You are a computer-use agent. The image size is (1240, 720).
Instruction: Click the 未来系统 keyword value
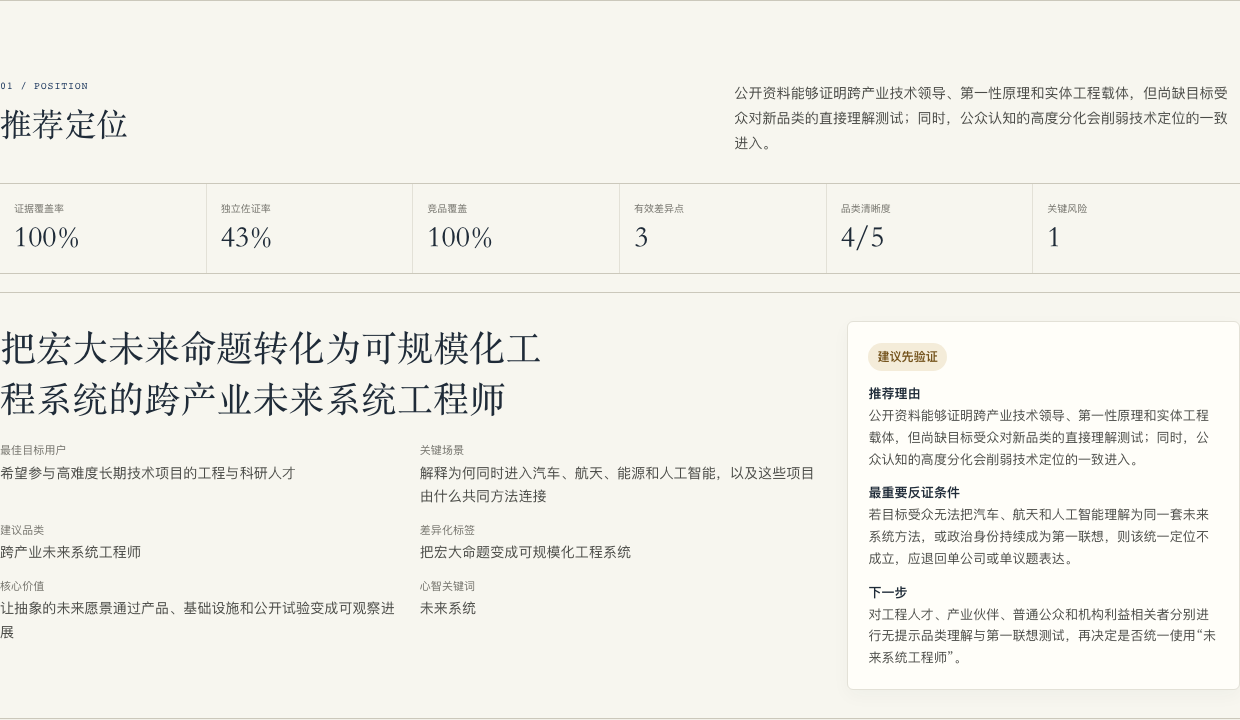(x=448, y=608)
